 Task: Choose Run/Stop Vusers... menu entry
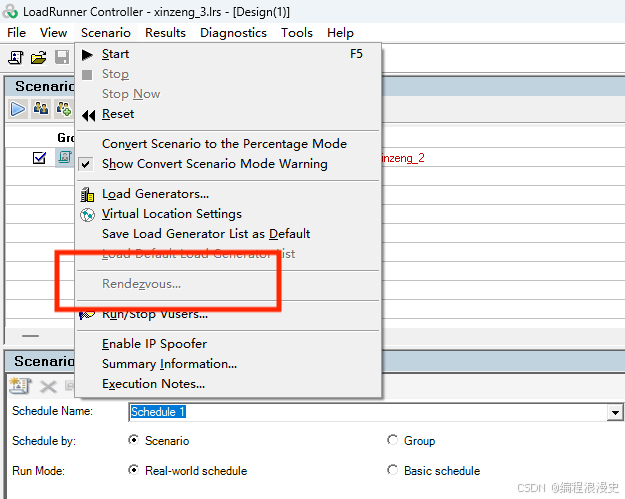pyautogui.click(x=228, y=314)
